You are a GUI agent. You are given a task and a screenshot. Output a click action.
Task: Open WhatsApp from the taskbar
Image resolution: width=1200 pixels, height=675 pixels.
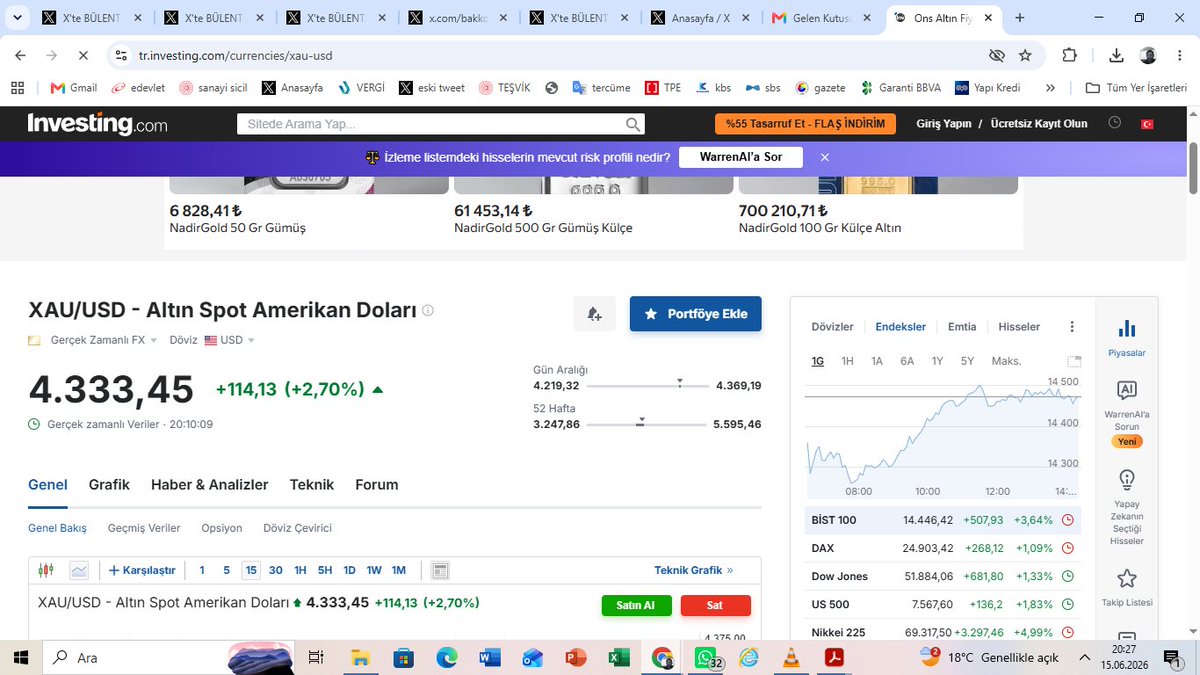pos(706,658)
